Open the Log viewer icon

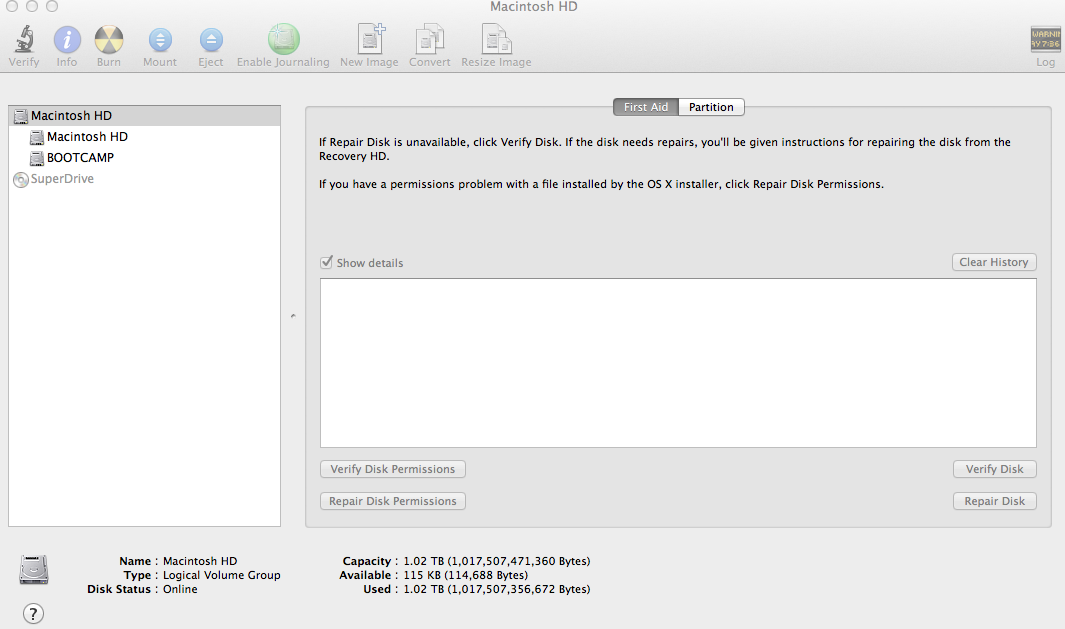[1045, 39]
